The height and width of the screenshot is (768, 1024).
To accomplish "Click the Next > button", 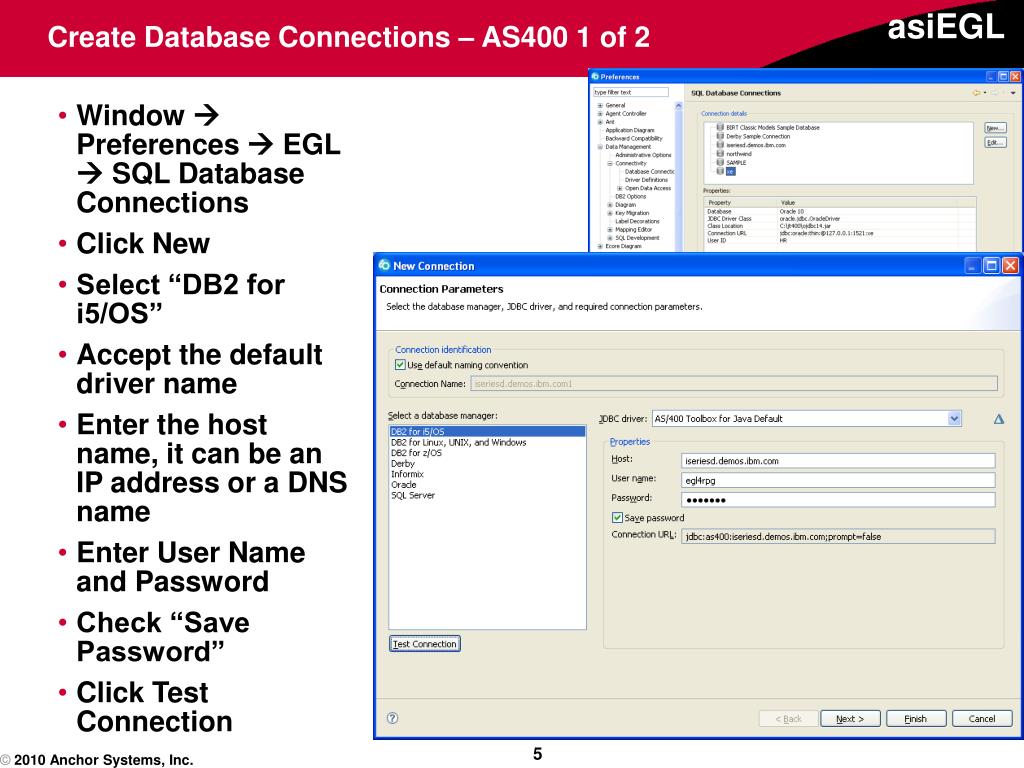I will click(850, 718).
